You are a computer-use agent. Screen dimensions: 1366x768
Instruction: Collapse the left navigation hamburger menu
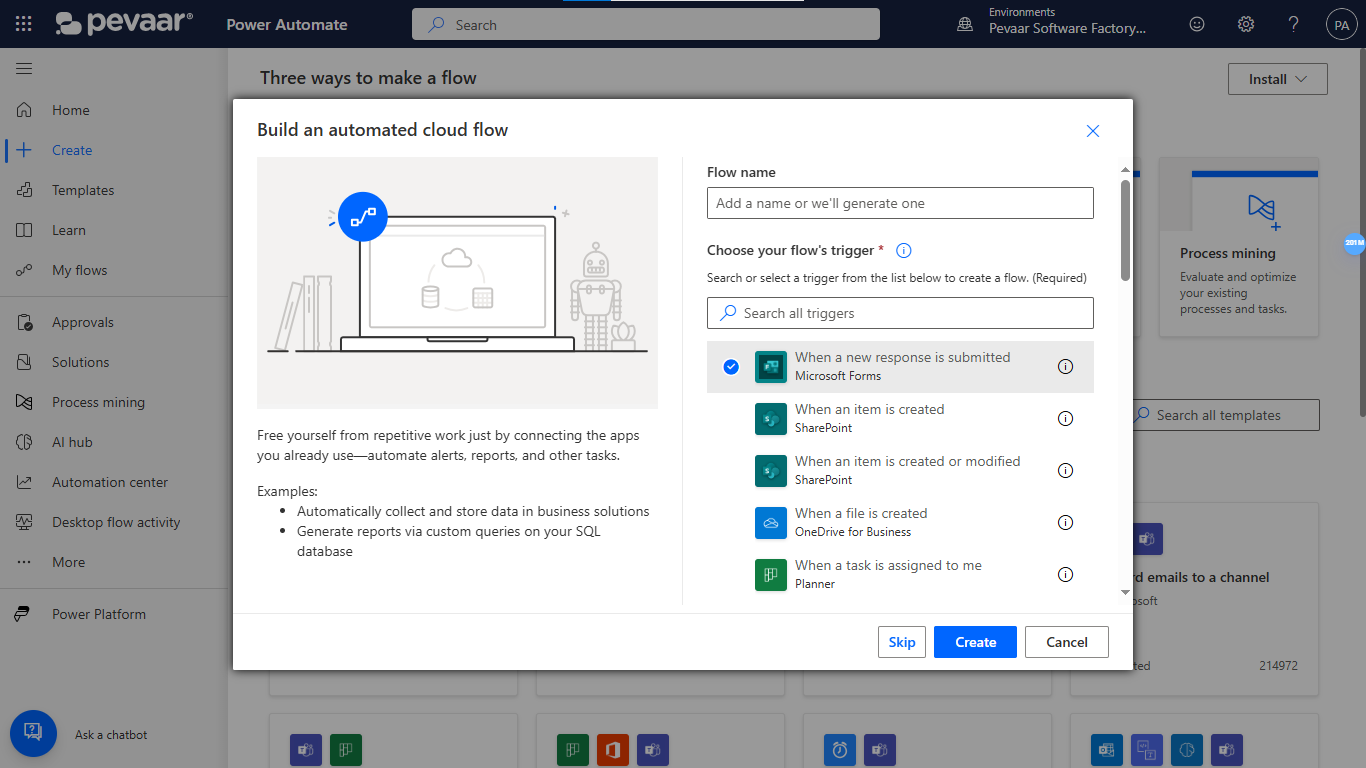tap(24, 68)
